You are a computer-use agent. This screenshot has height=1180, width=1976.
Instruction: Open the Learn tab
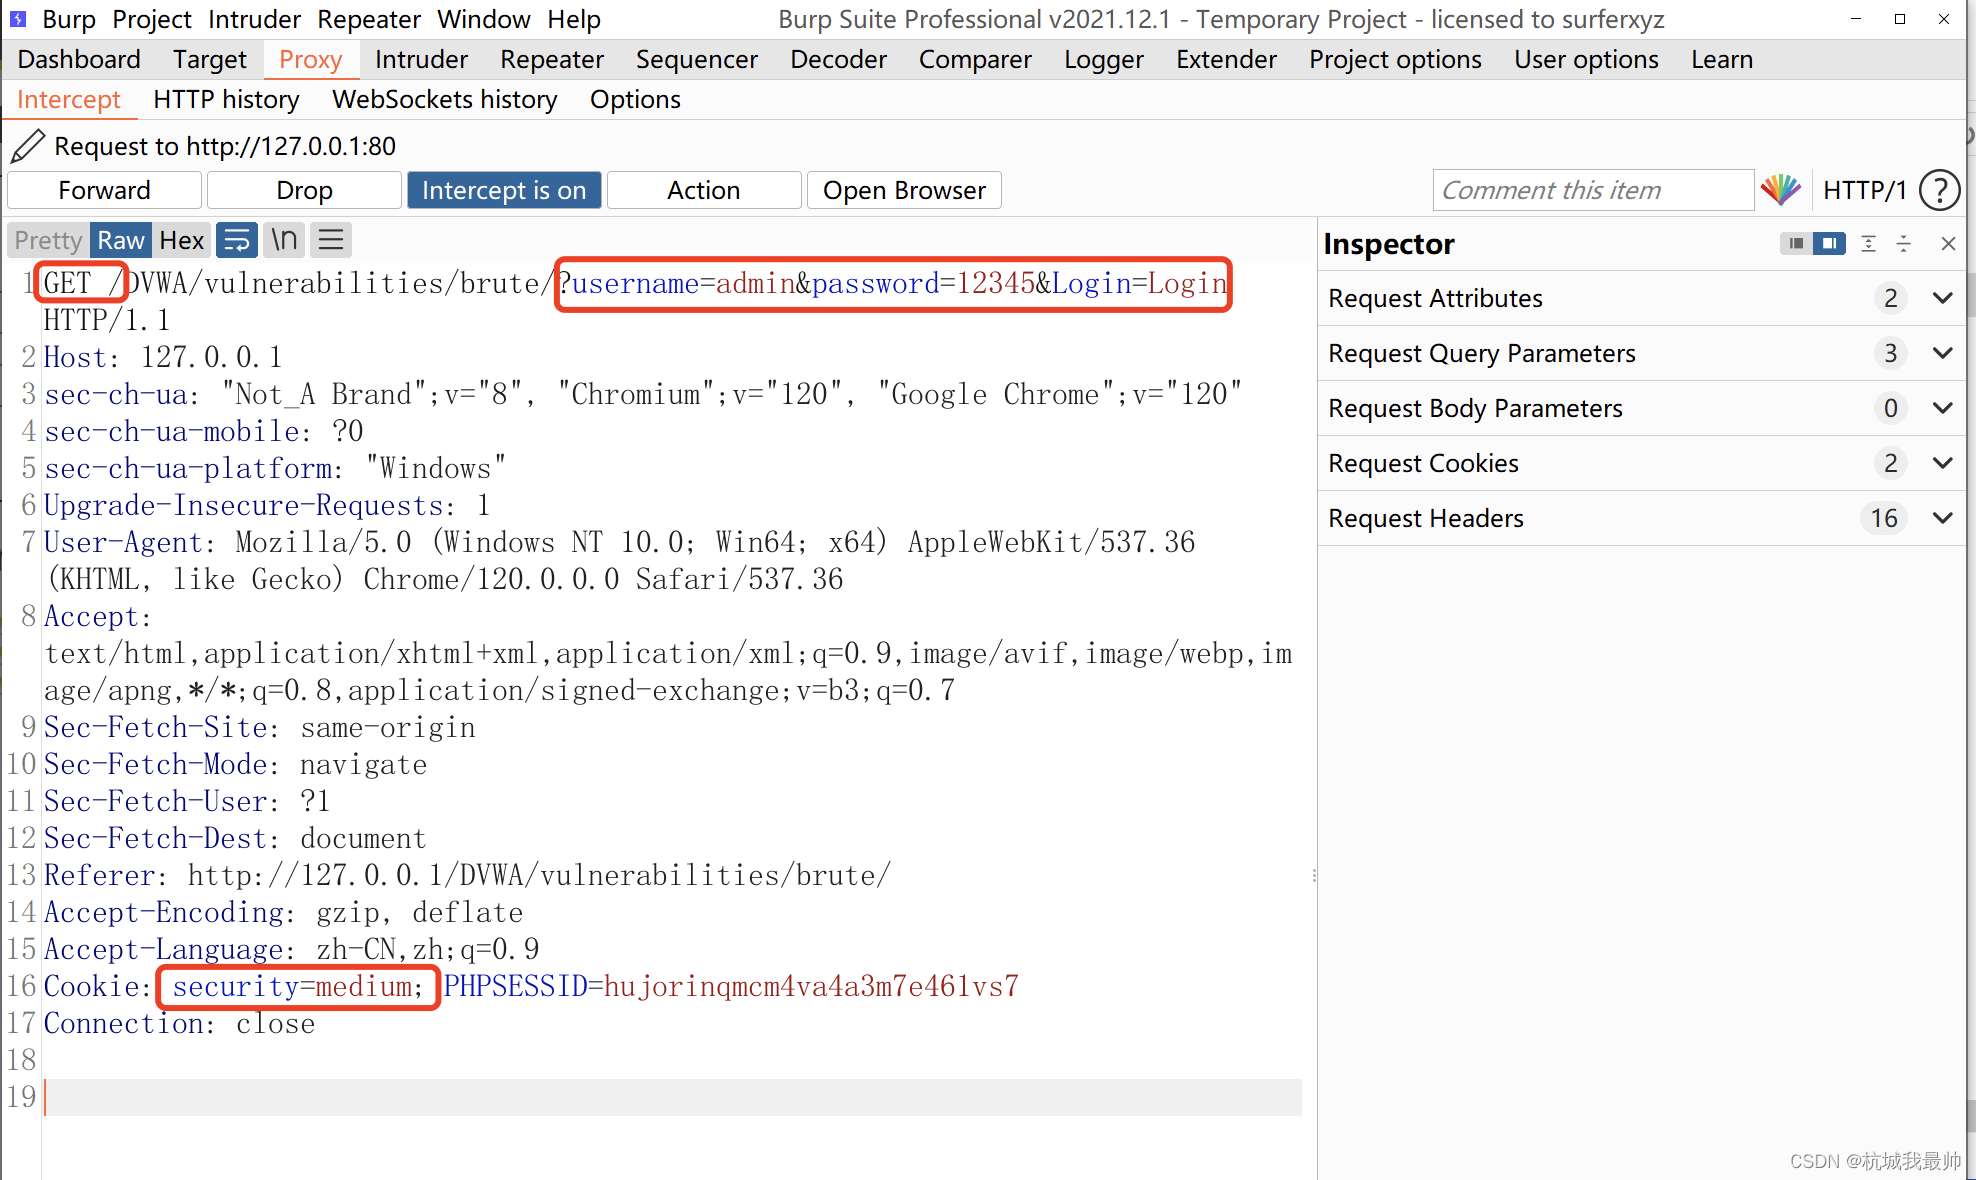click(1722, 59)
